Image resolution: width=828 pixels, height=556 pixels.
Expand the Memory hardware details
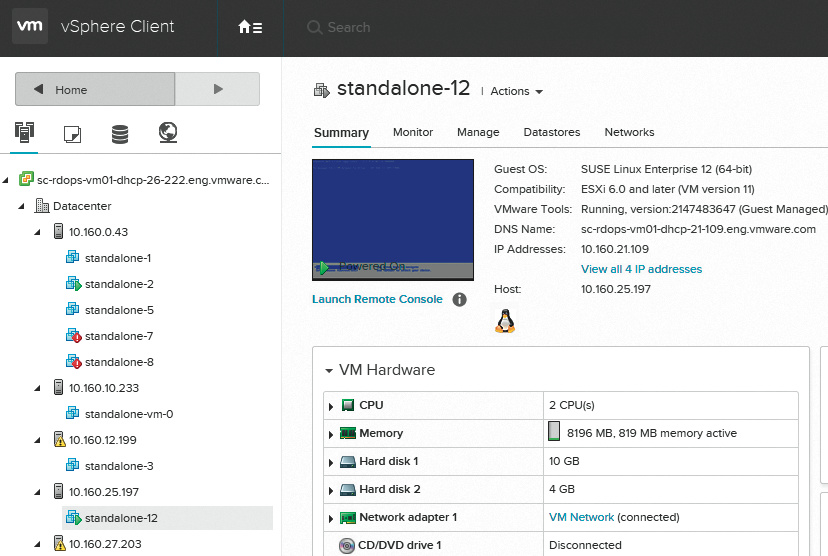(331, 434)
